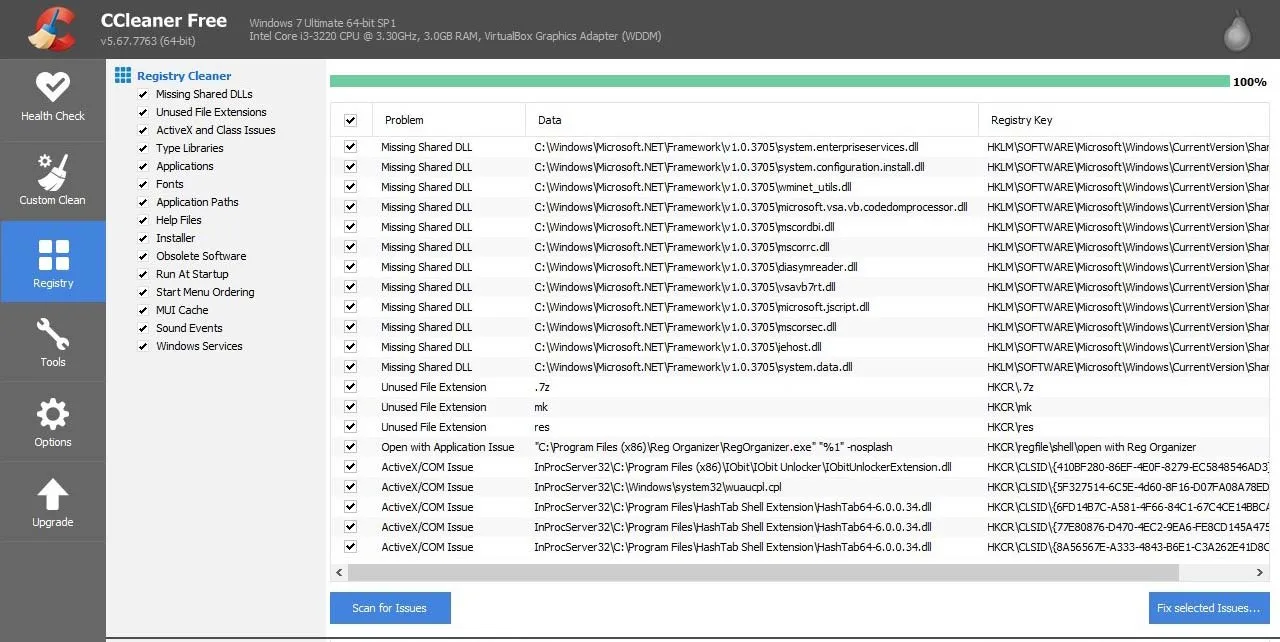Toggle the select-all checkbox in results header
Image resolution: width=1280 pixels, height=642 pixels.
click(x=350, y=119)
